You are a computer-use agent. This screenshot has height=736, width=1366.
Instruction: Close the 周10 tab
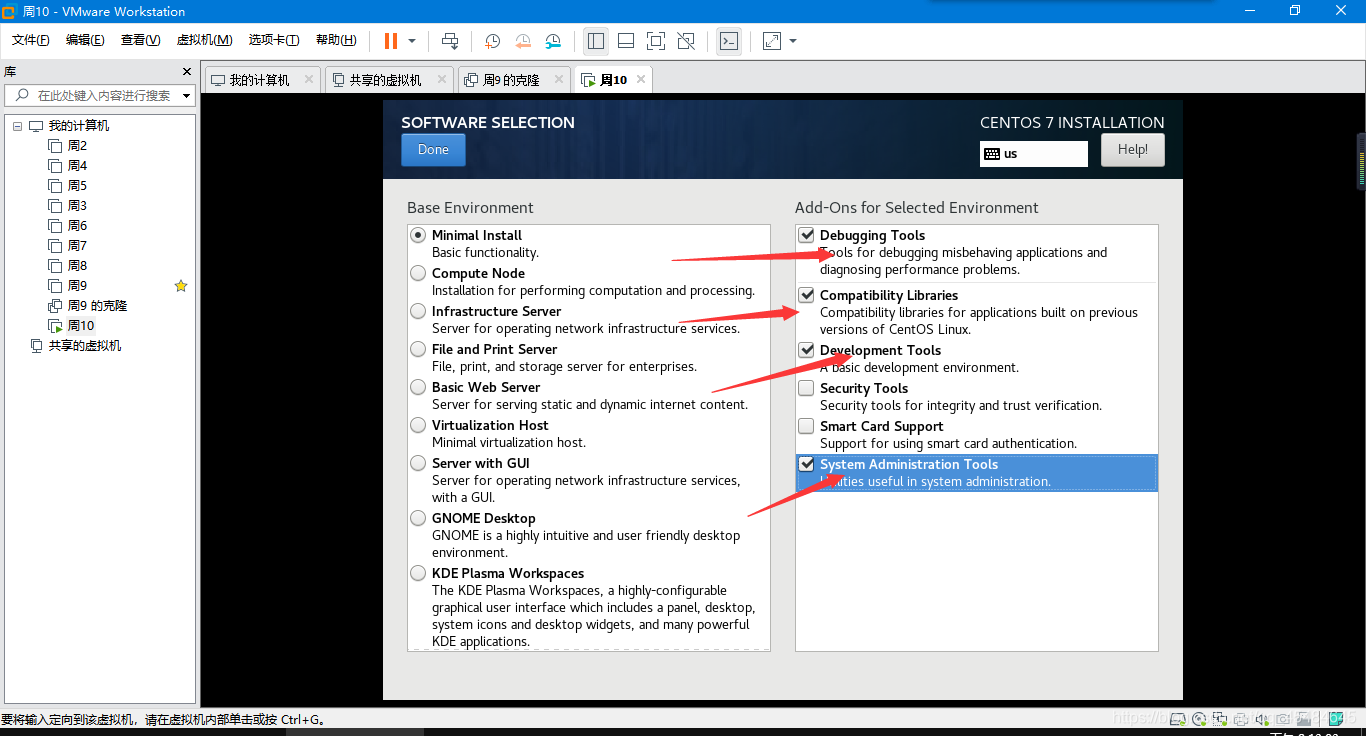(x=641, y=79)
